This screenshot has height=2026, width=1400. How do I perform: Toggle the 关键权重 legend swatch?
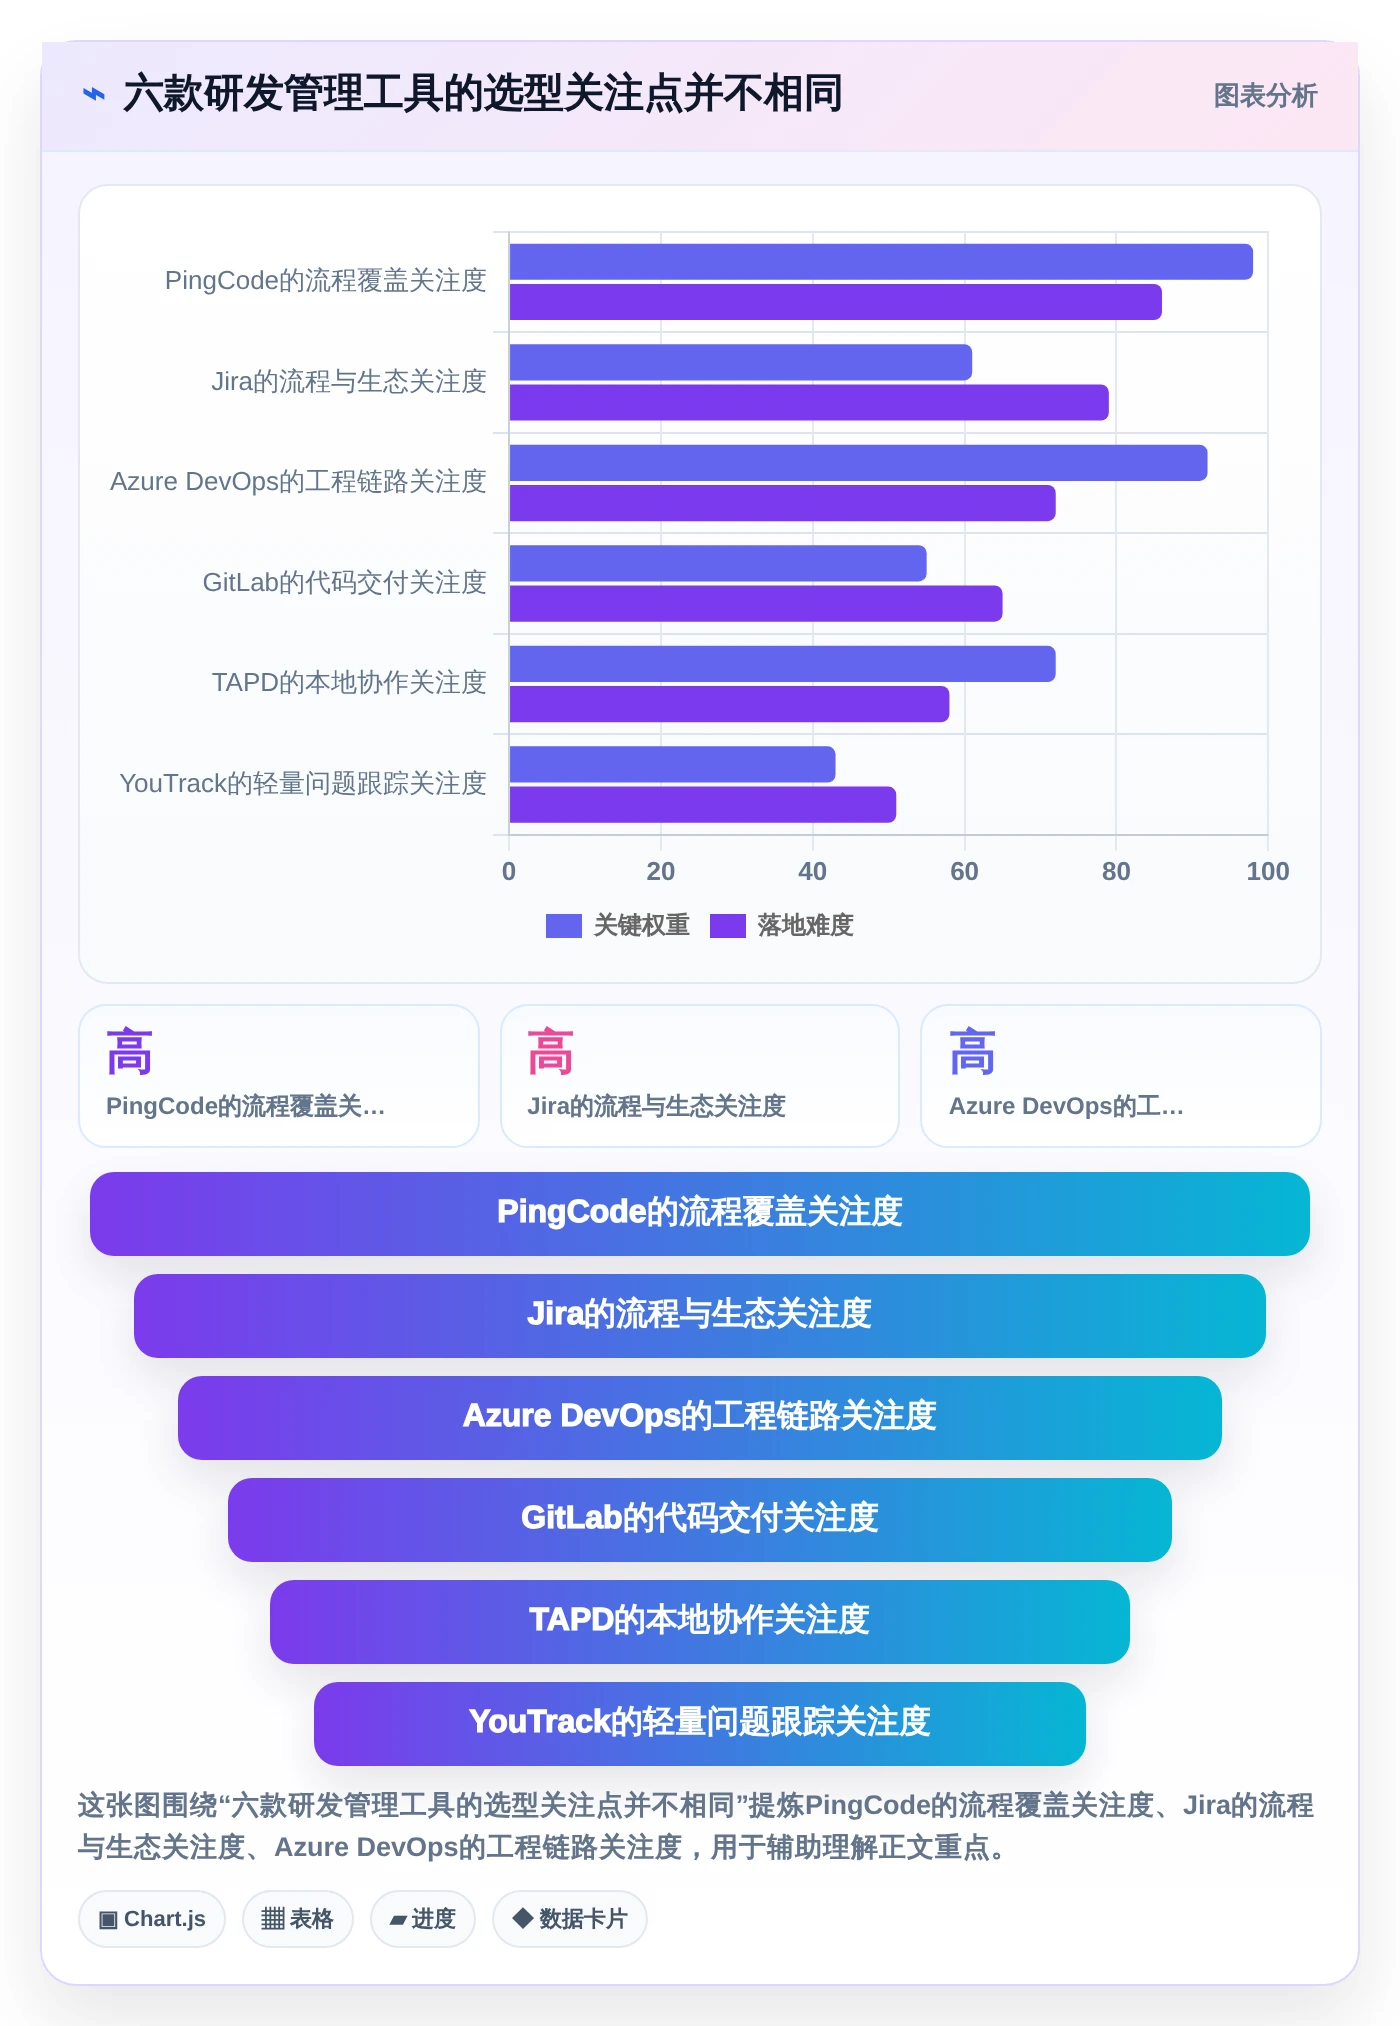coord(563,926)
